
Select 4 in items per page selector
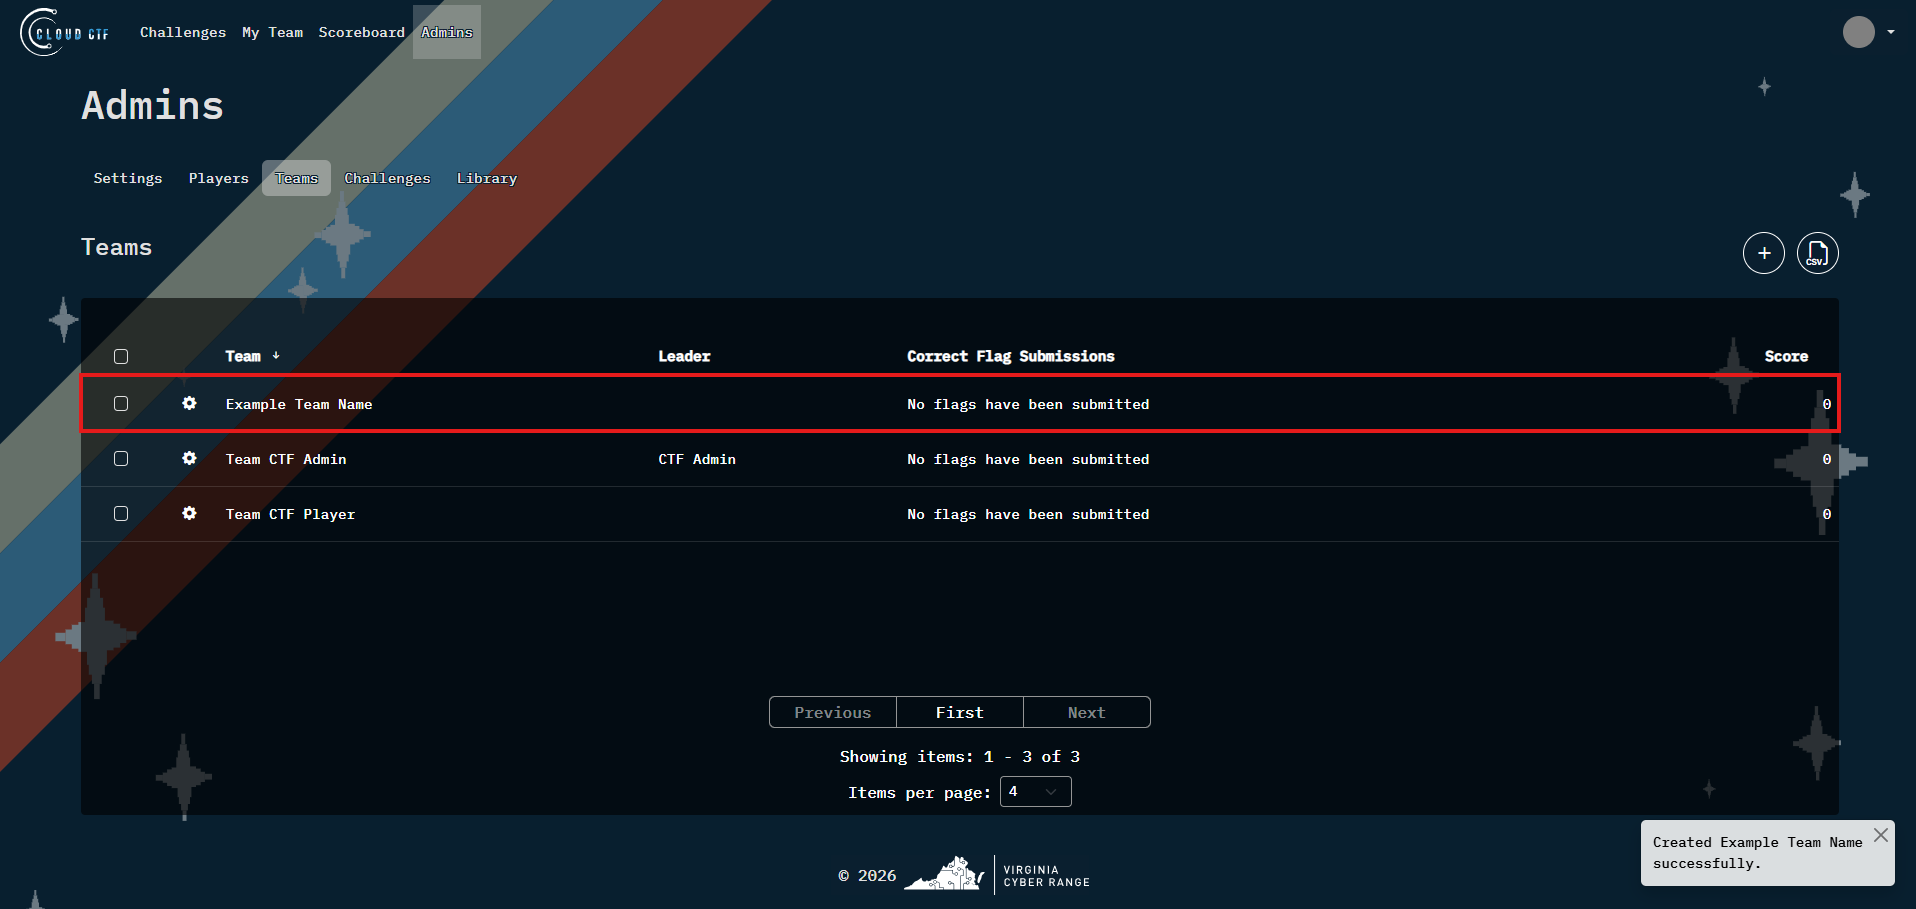click(x=1035, y=791)
